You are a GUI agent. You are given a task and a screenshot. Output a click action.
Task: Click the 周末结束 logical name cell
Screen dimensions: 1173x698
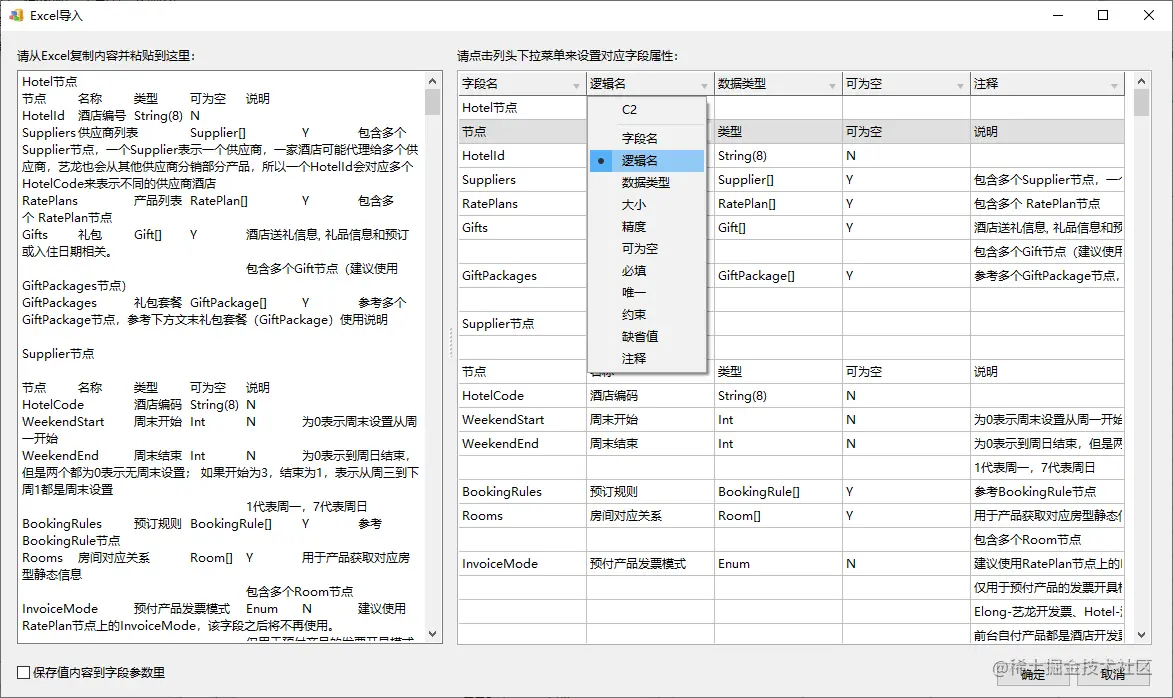click(x=650, y=444)
